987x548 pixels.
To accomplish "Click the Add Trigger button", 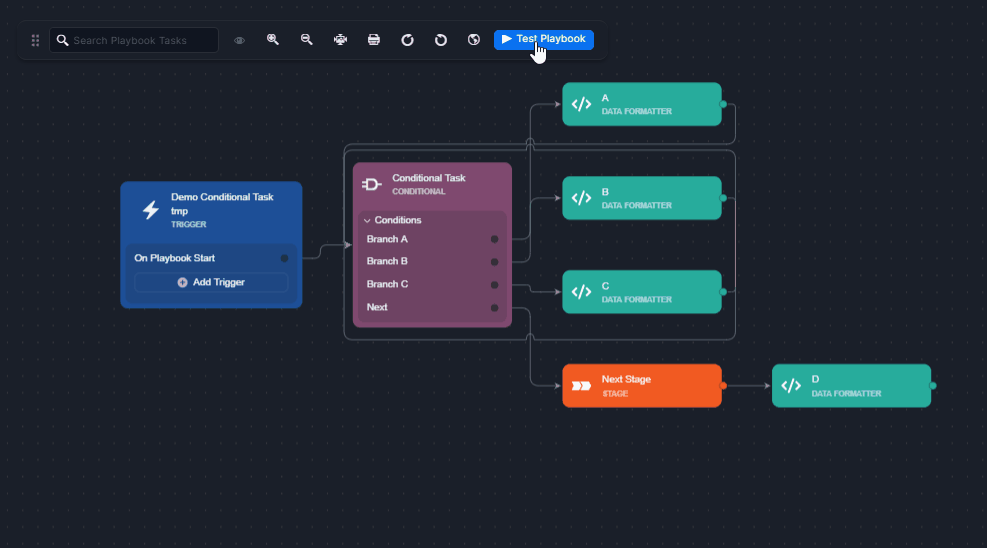I will (211, 283).
